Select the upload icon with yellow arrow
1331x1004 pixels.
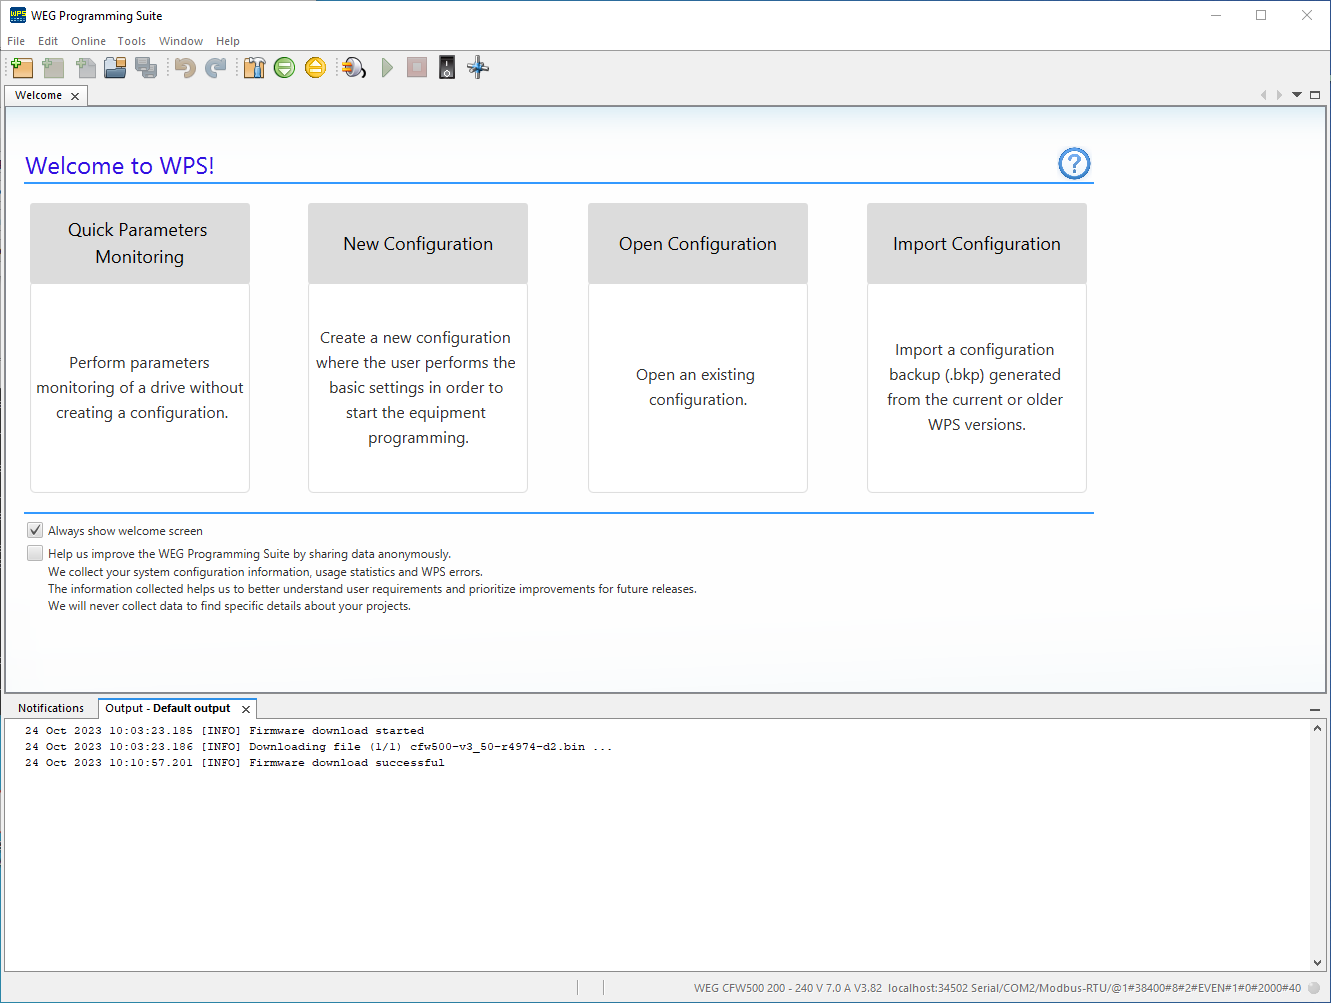[x=315, y=67]
